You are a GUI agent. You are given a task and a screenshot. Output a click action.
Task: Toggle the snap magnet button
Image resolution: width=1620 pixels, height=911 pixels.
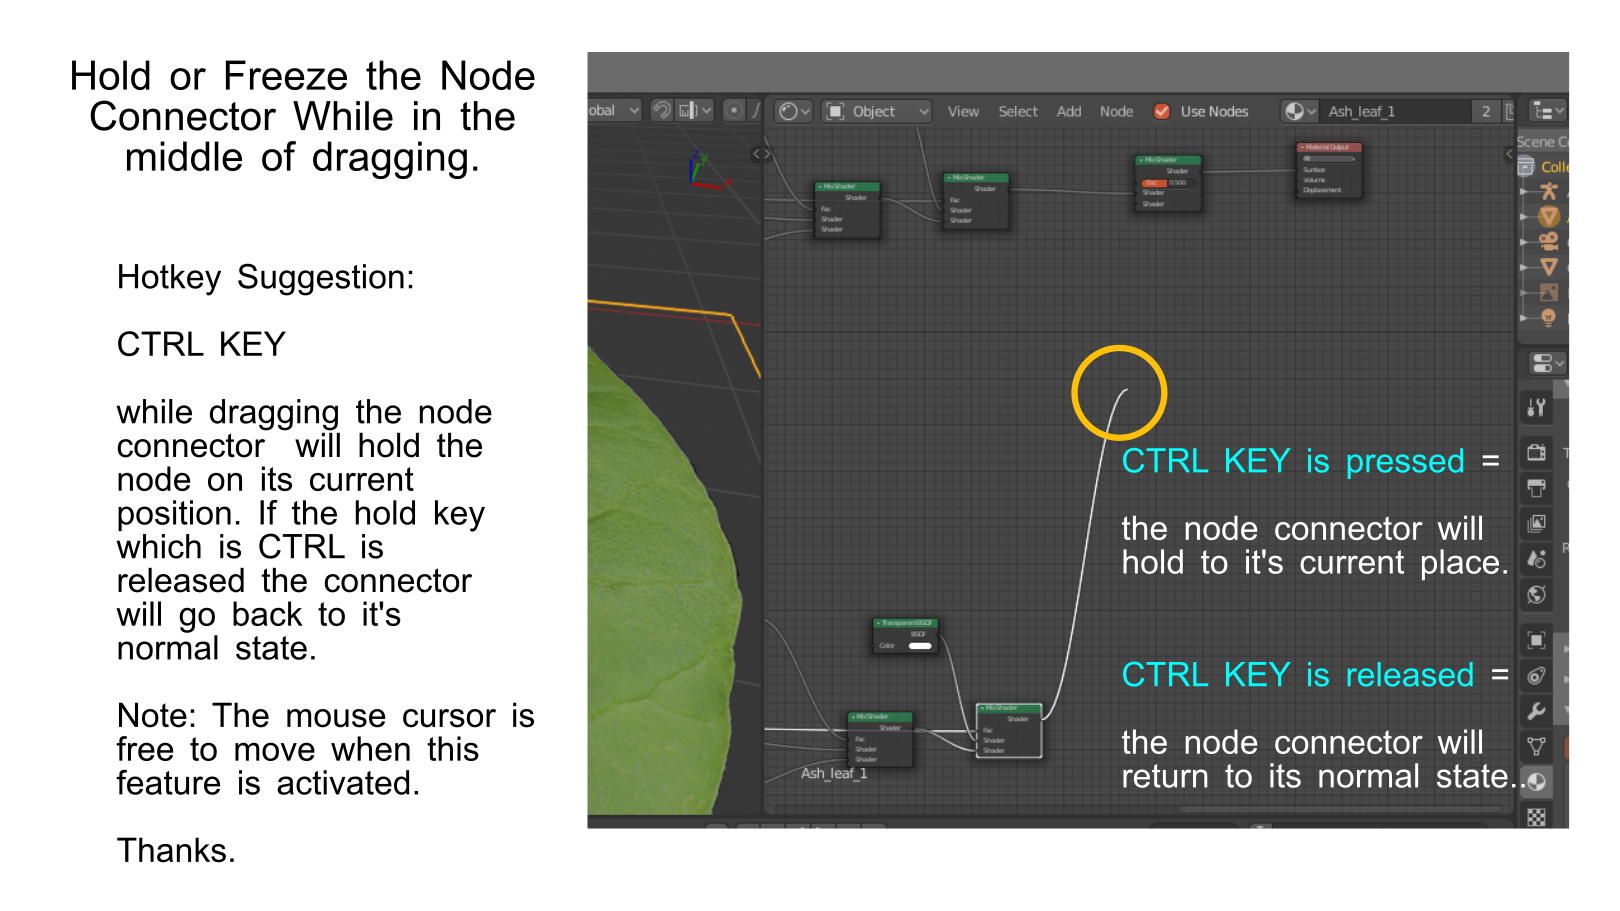coord(661,110)
